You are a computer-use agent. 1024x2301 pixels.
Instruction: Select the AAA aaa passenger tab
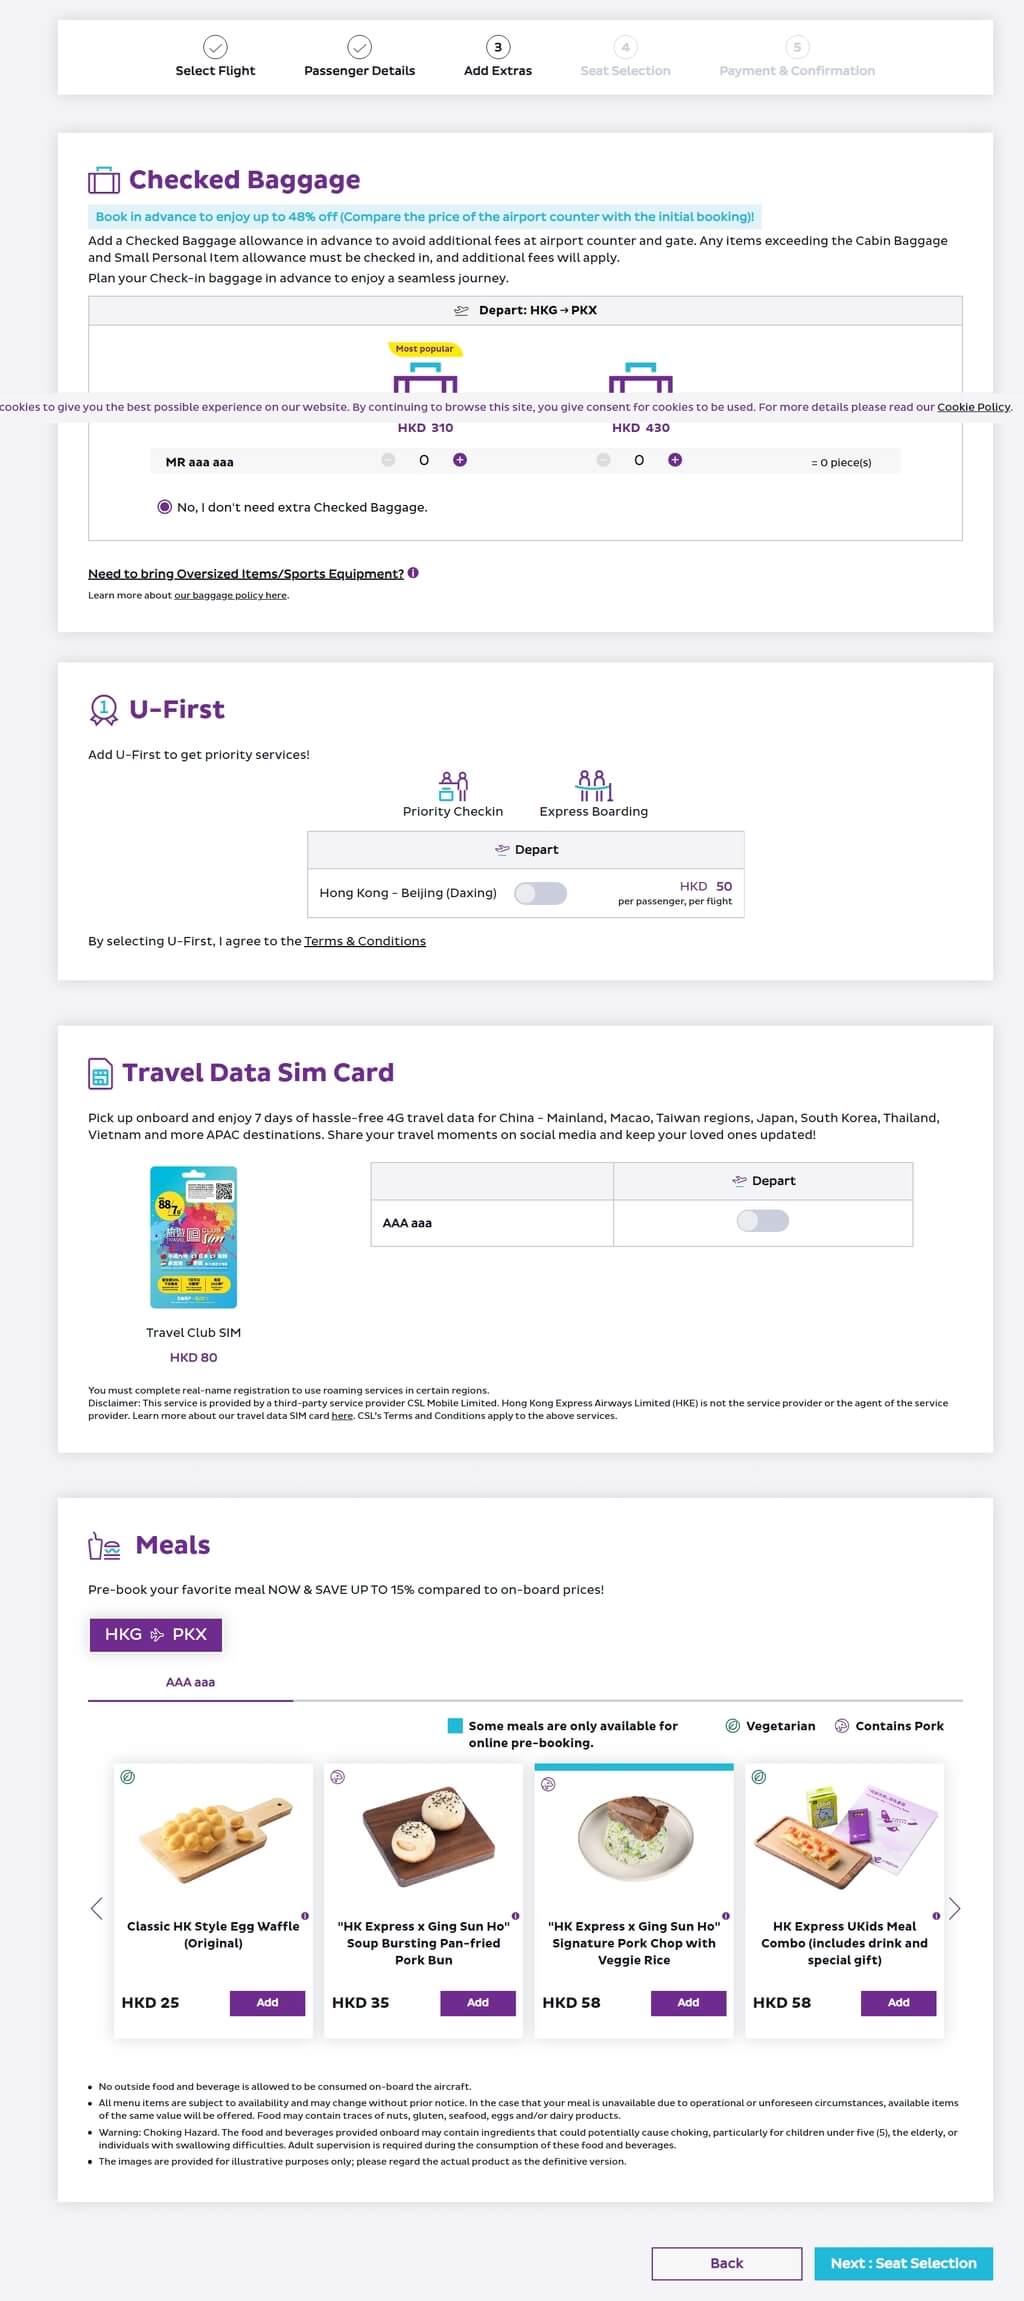pyautogui.click(x=190, y=1682)
